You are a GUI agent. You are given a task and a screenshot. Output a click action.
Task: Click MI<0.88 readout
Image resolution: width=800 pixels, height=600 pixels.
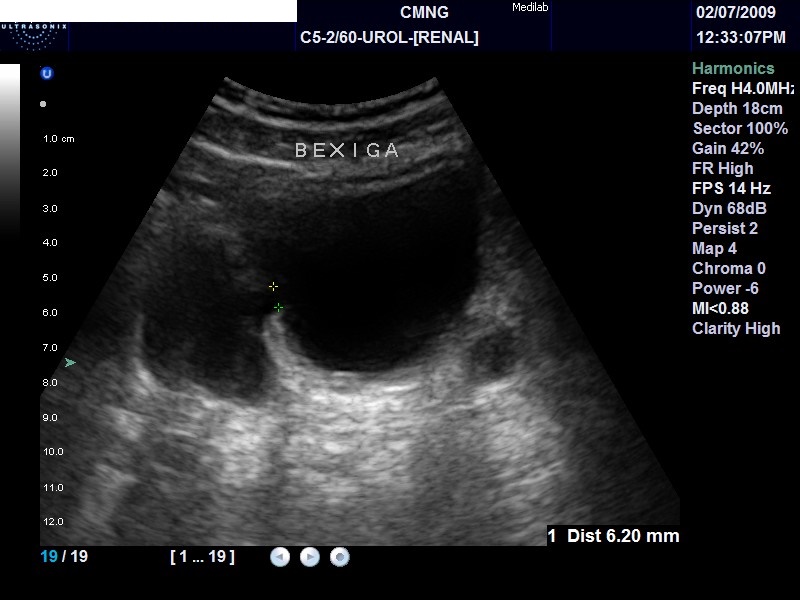pos(720,308)
